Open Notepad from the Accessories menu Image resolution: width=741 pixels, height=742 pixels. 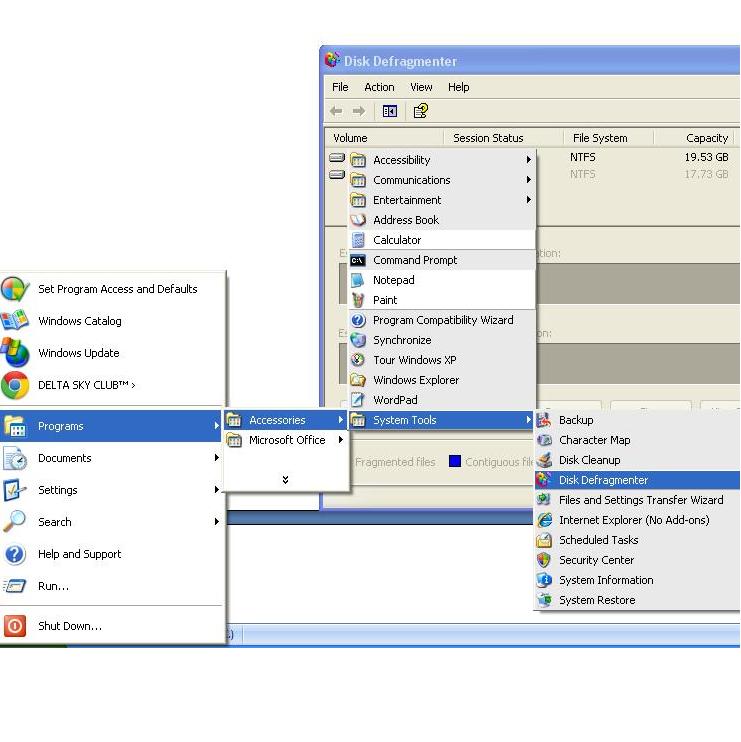(x=393, y=280)
